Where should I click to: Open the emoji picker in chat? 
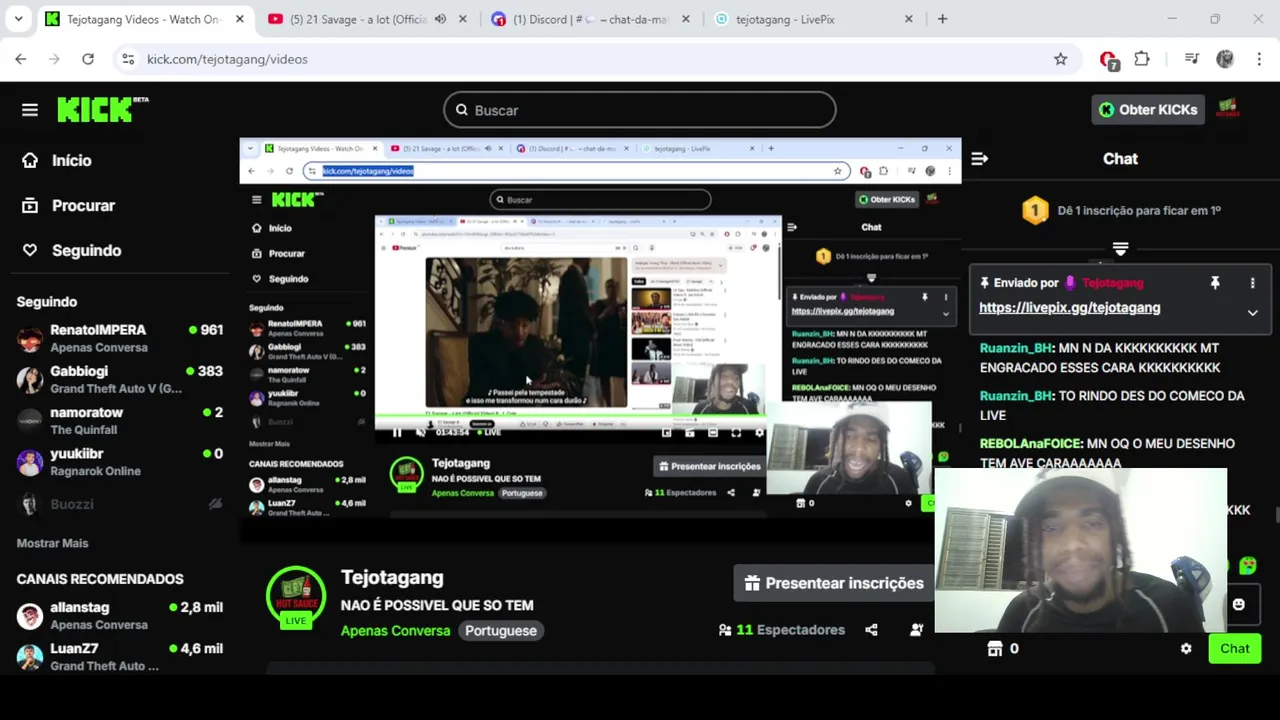coord(1238,604)
